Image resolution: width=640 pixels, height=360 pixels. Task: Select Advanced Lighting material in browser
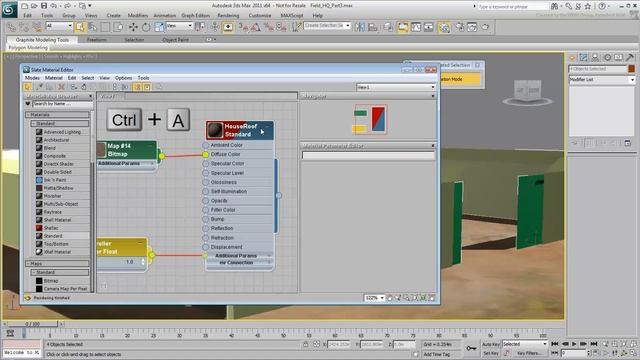[x=62, y=132]
